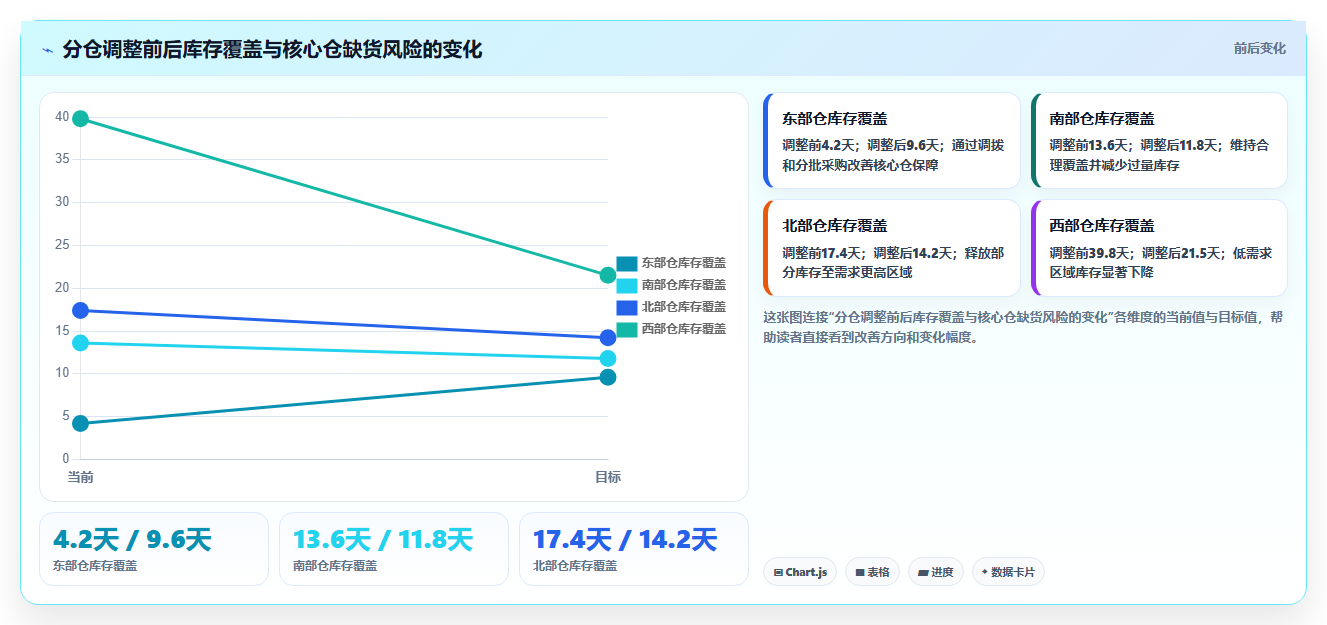Screen dimensions: 1327x625
Task: Click the sparkle icon in 数据卡片 chip
Action: click(x=985, y=572)
